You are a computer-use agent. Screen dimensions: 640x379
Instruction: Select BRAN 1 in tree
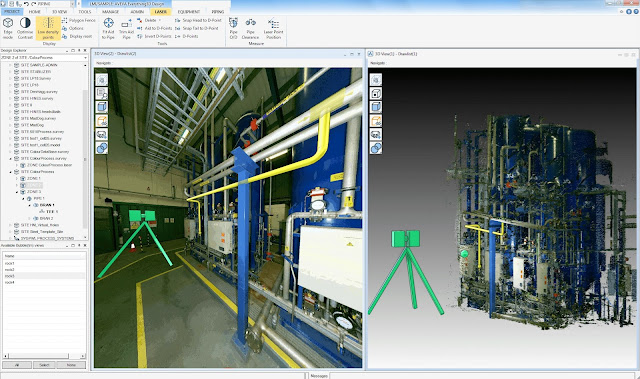pyautogui.click(x=47, y=205)
